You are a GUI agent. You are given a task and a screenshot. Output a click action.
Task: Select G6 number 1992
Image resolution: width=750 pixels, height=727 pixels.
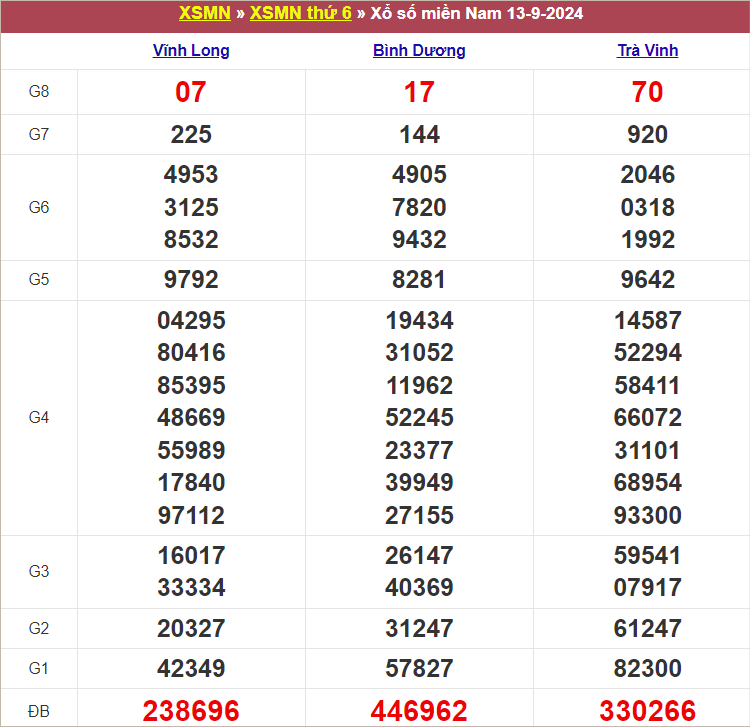647,239
